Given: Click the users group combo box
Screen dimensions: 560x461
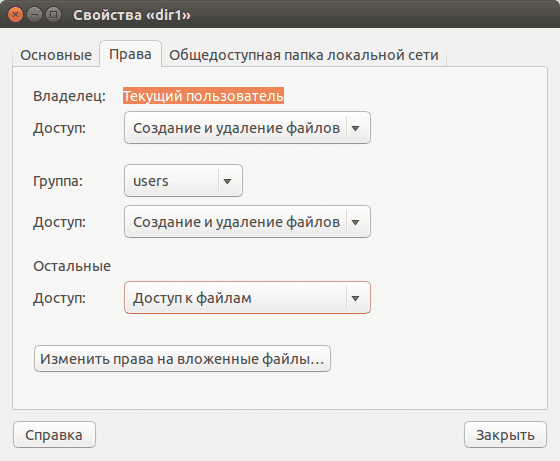Looking at the screenshot, I should [x=183, y=181].
